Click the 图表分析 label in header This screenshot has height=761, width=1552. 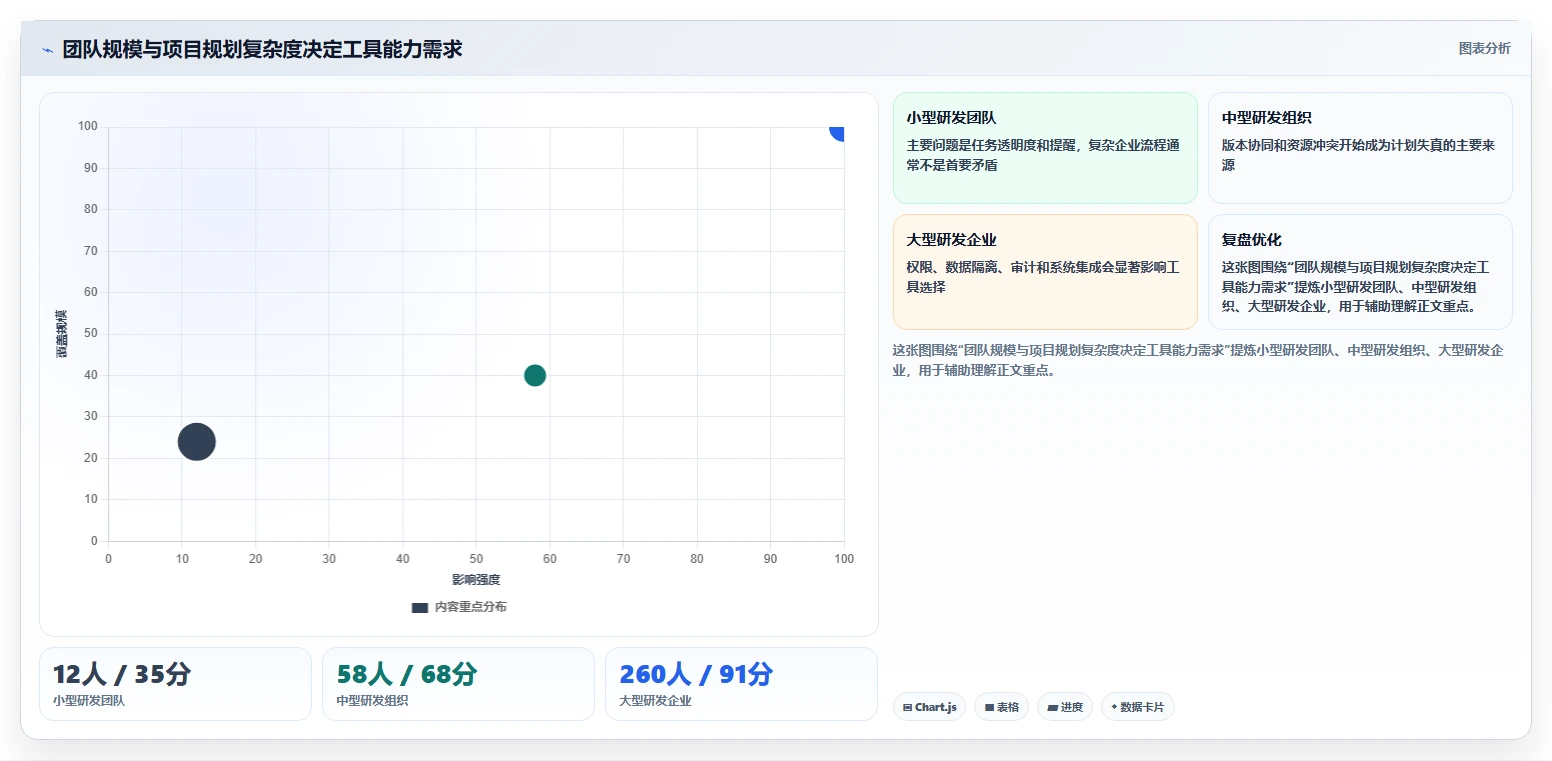[1484, 48]
